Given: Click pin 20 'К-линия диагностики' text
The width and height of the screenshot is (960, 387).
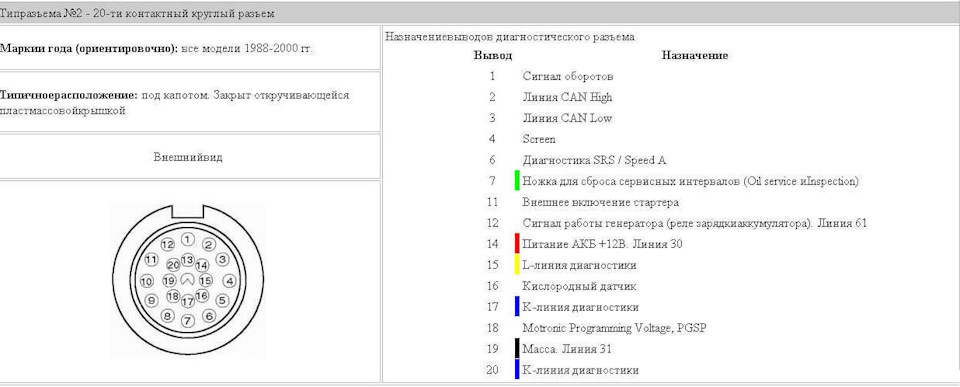Looking at the screenshot, I should 580,370.
